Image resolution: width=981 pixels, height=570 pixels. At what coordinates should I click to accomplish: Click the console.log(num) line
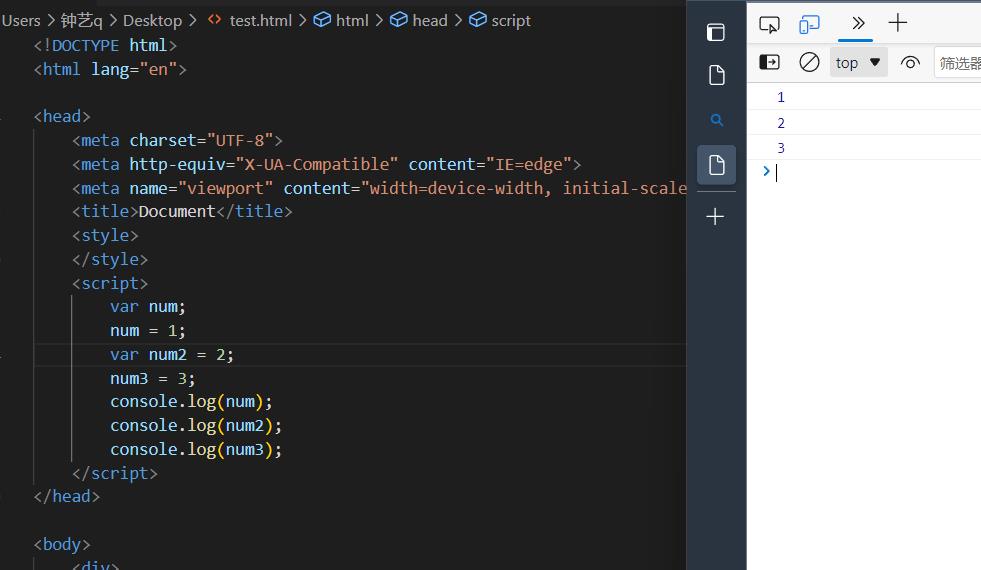pos(191,402)
